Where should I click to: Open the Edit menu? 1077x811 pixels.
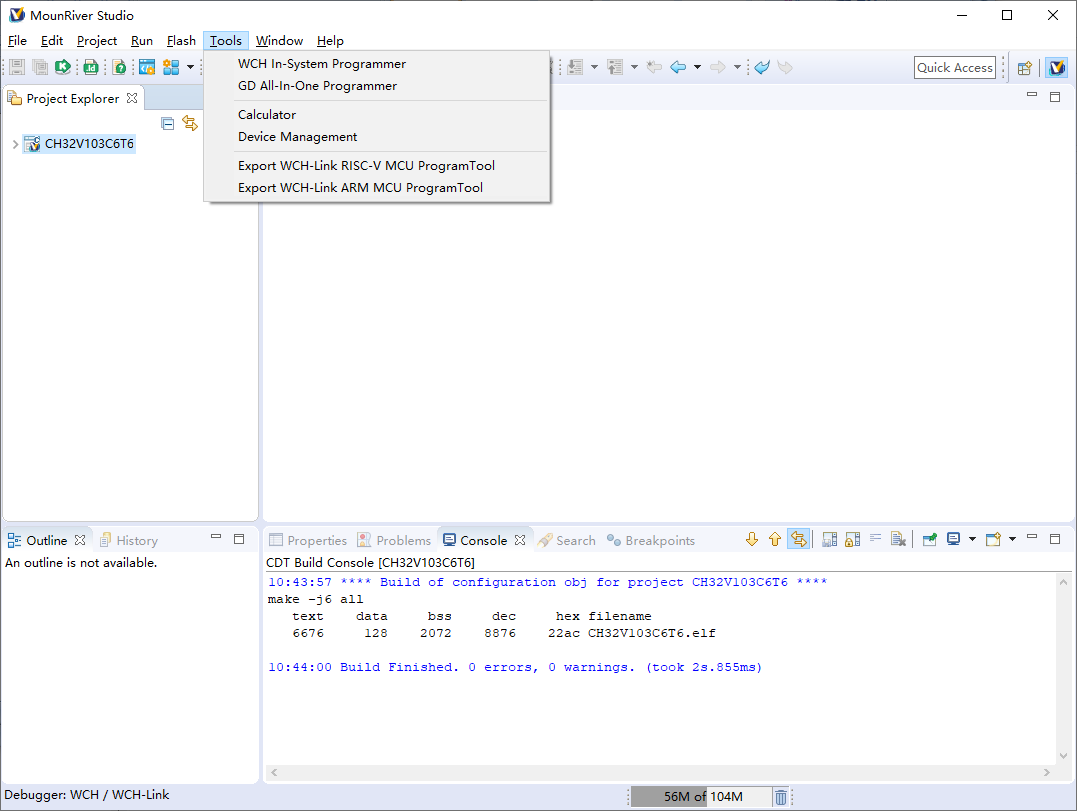[x=52, y=41]
